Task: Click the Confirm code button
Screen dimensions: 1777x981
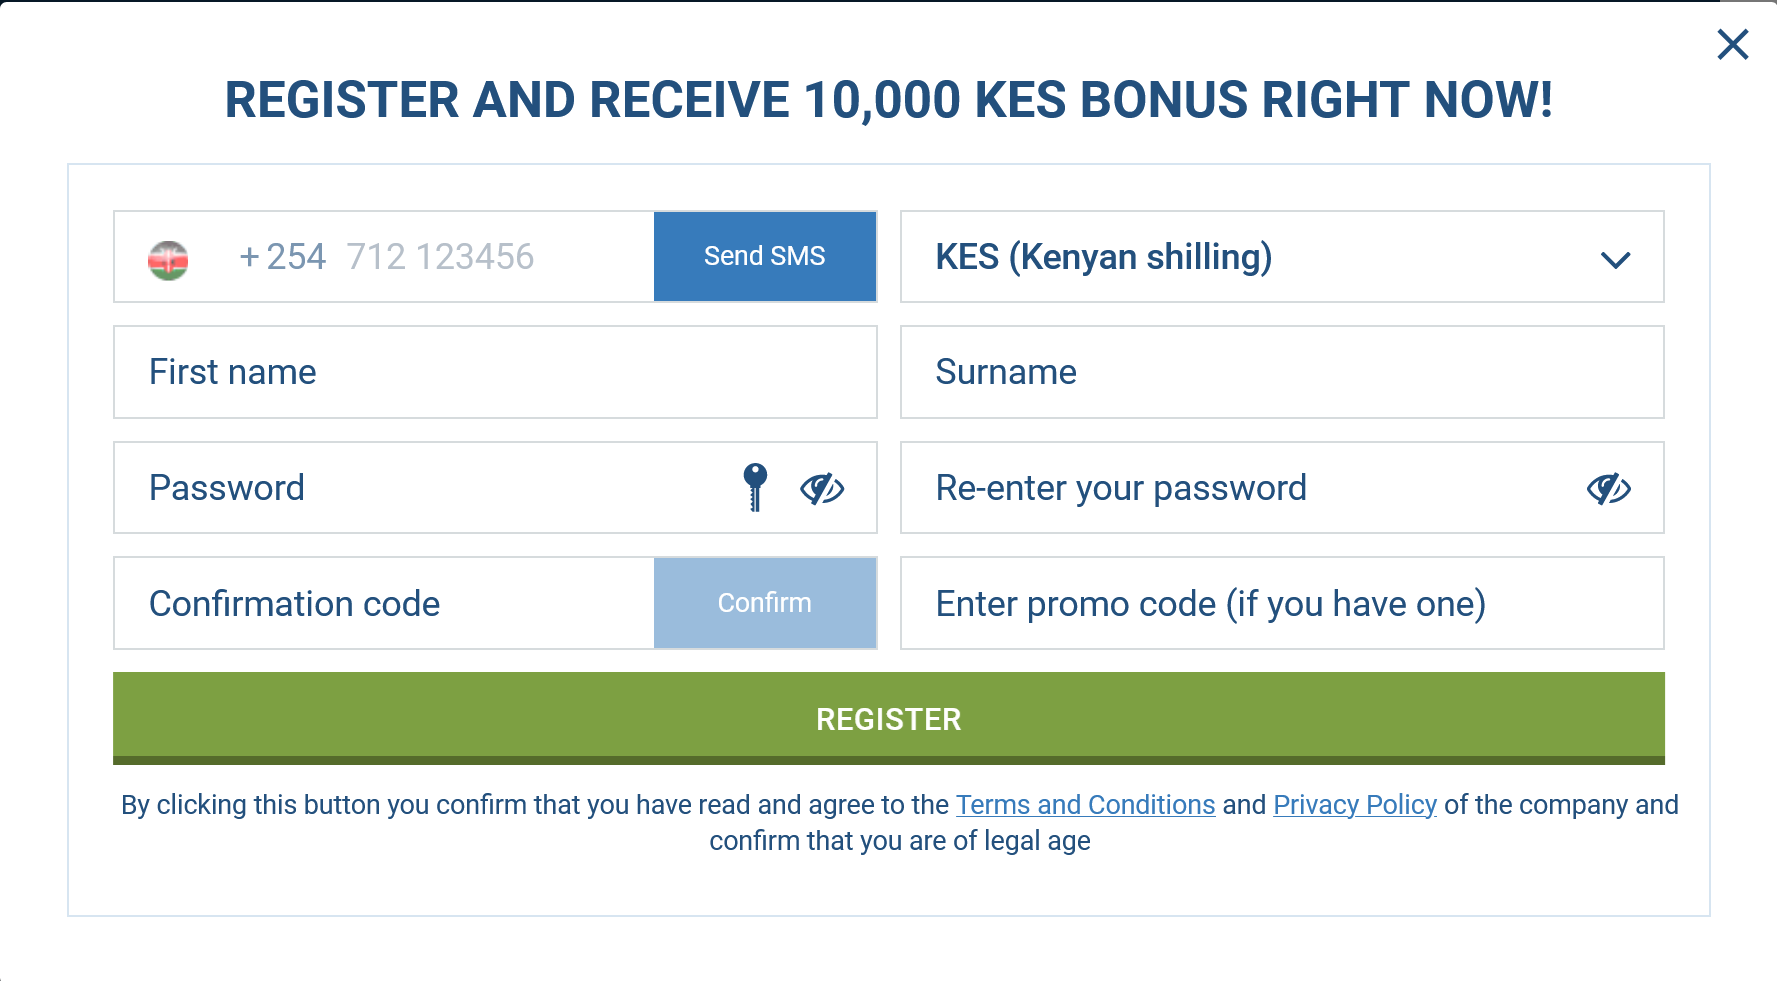Action: coord(765,603)
